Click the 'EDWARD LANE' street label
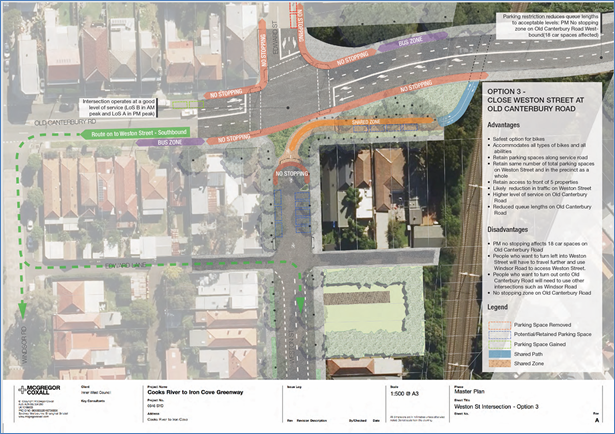Viewport: 615px width, 434px height. (x=126, y=265)
